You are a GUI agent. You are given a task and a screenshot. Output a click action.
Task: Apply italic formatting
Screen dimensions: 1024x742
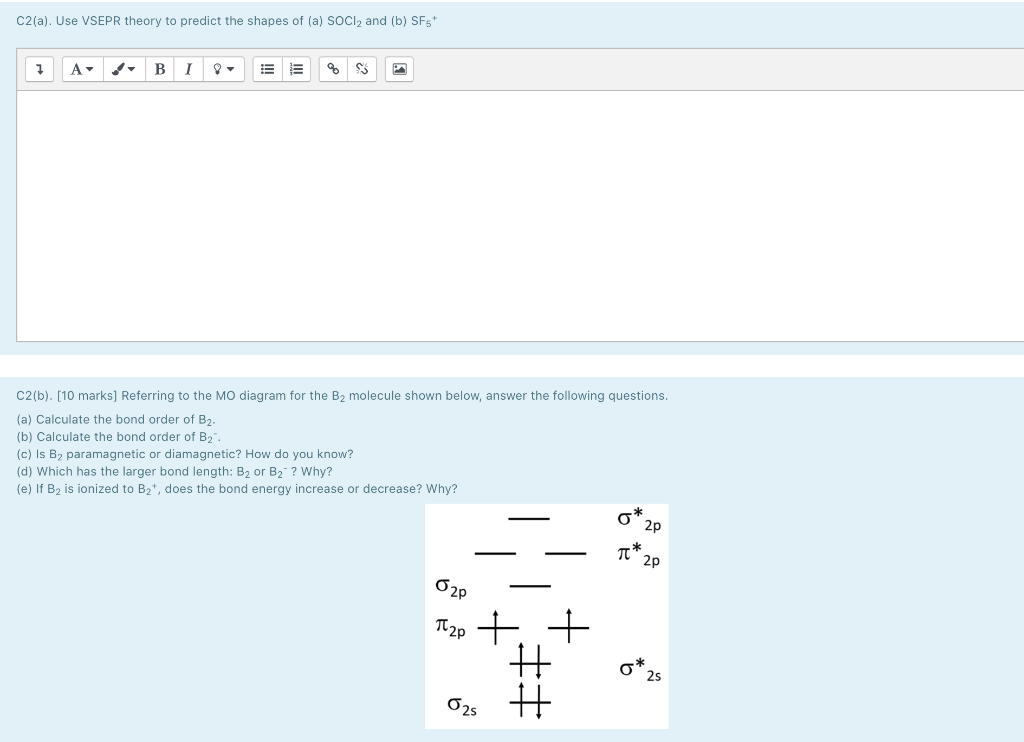187,69
